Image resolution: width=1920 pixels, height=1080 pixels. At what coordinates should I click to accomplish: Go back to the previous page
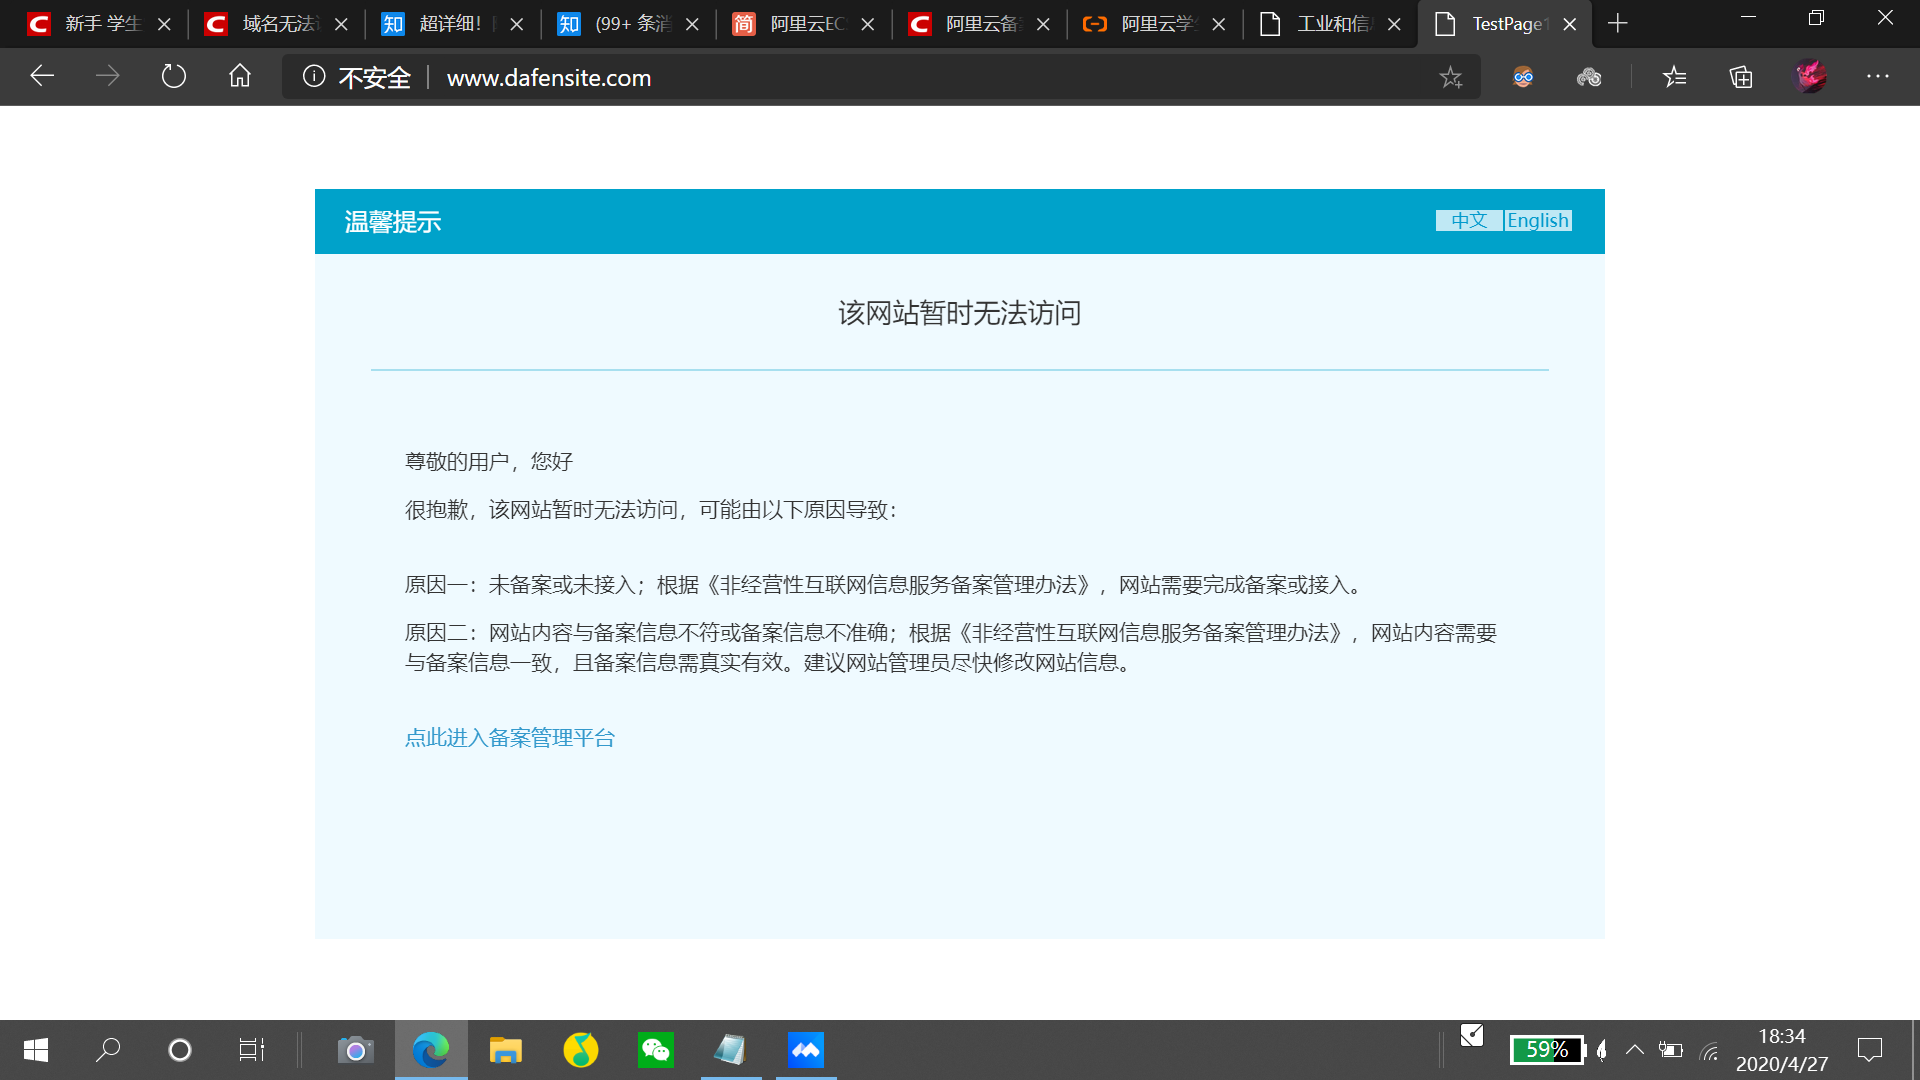[x=42, y=76]
